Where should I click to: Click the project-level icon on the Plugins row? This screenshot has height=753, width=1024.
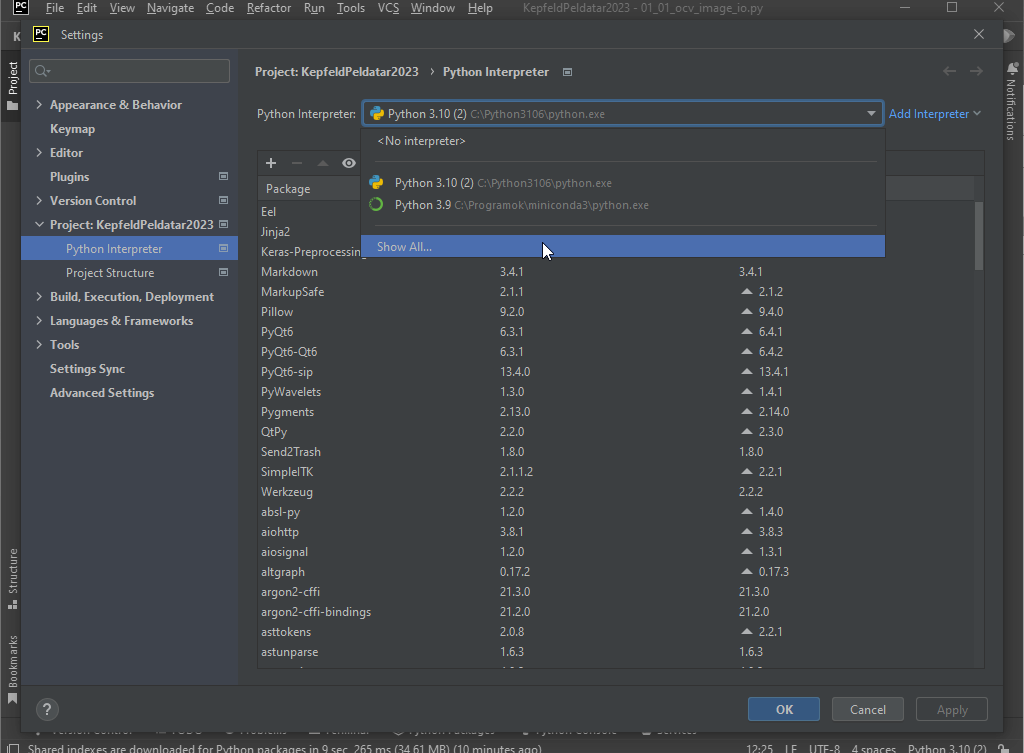[x=223, y=176]
